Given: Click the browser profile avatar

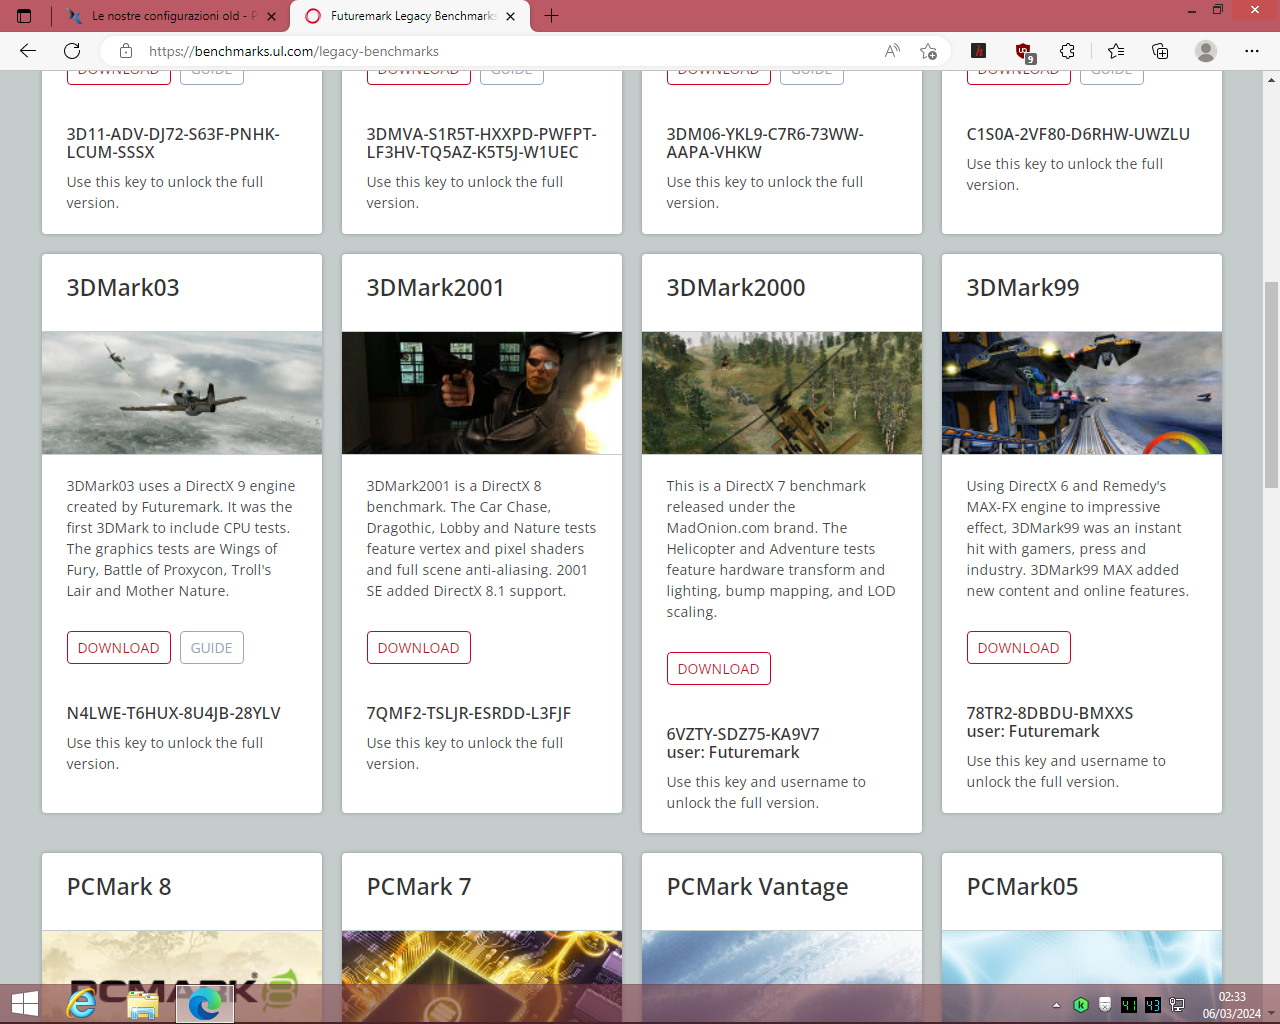Looking at the screenshot, I should point(1206,51).
